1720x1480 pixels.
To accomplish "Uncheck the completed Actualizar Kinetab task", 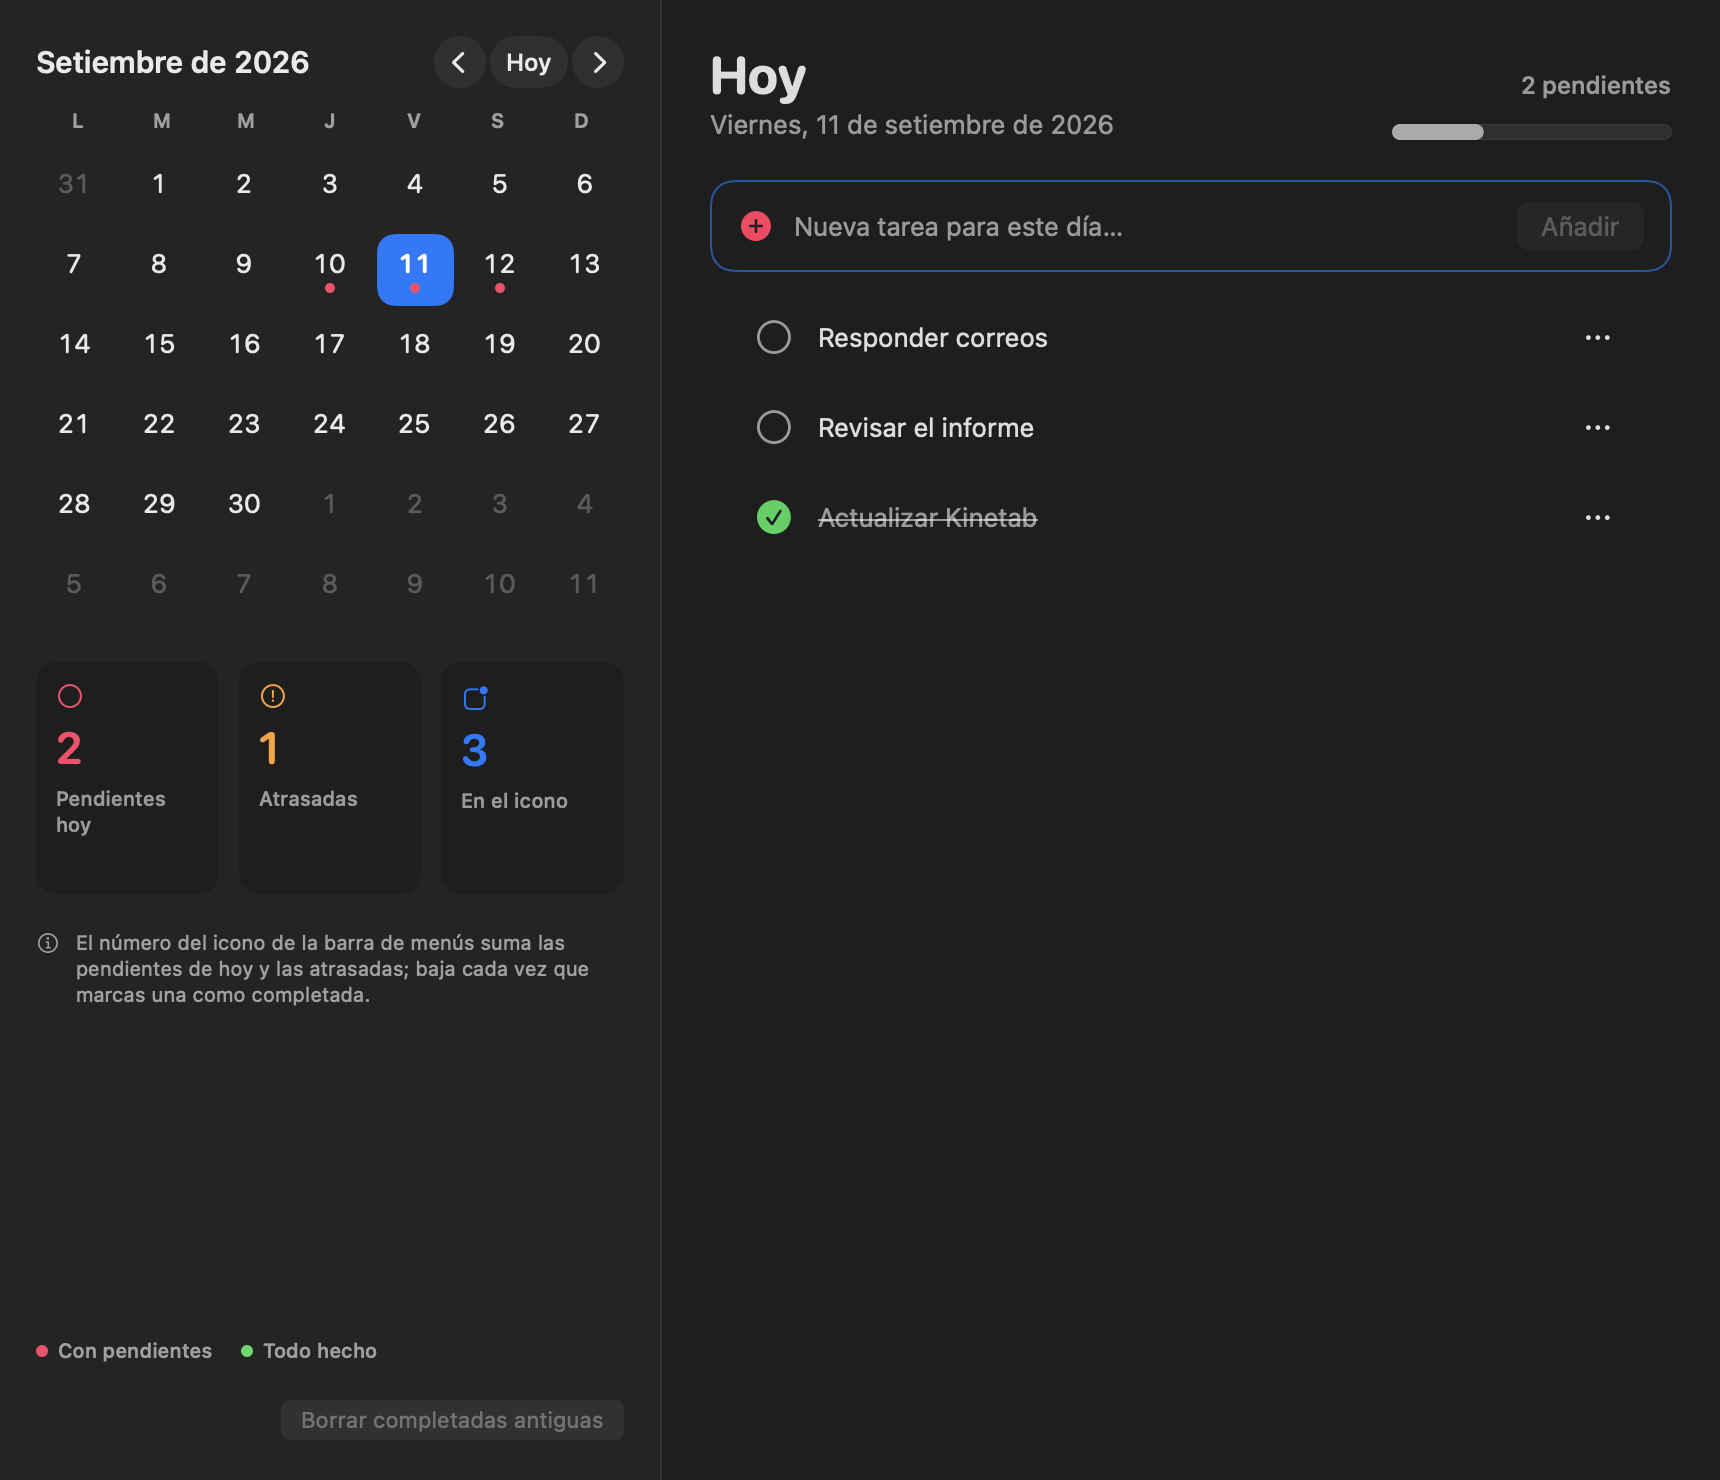I will [x=774, y=517].
